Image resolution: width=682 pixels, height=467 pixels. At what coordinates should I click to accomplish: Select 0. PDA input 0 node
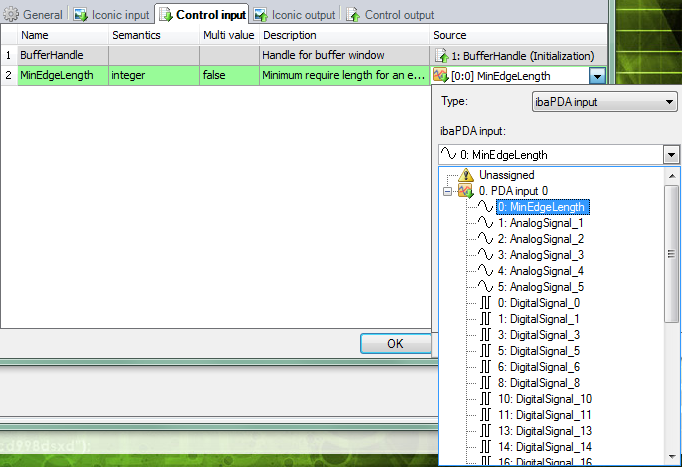point(513,190)
